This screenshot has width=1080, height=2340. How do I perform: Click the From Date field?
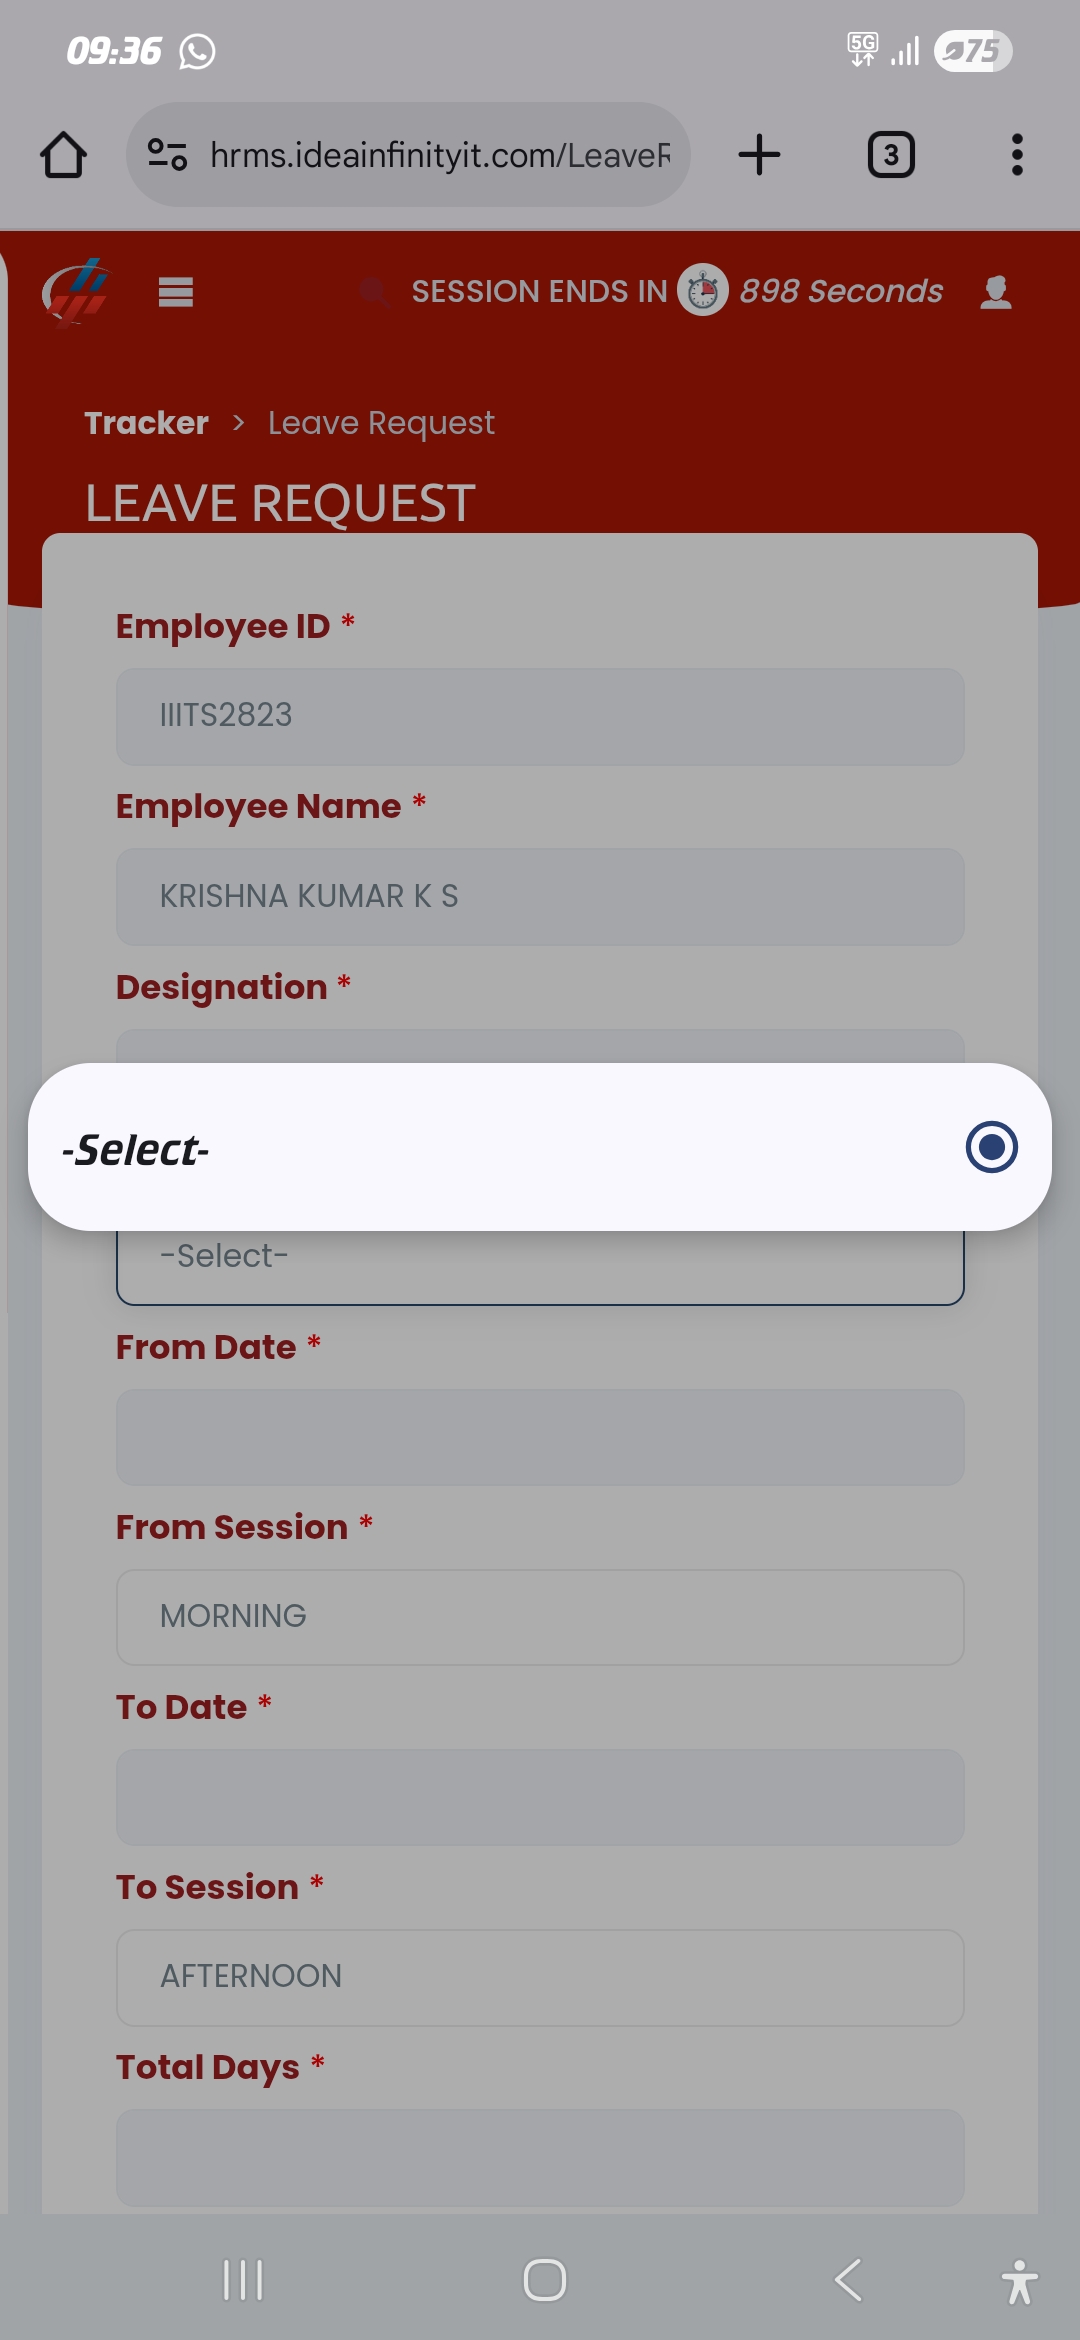pyautogui.click(x=540, y=1436)
